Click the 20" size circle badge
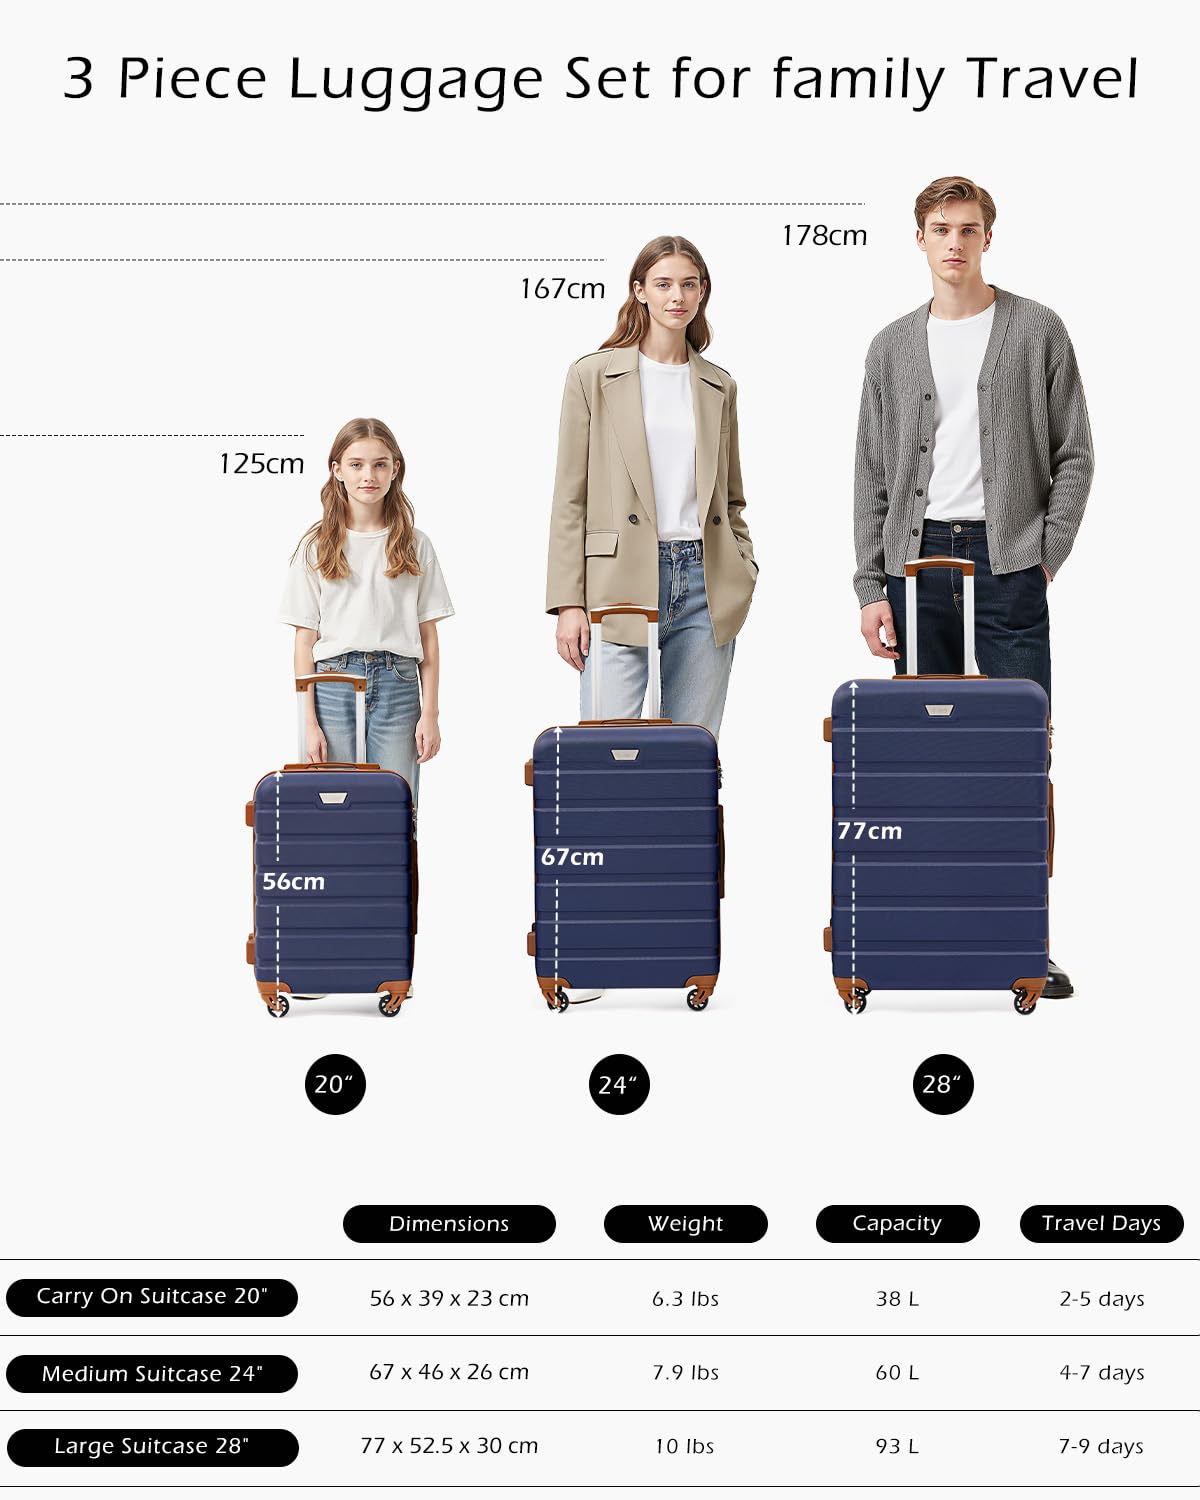 [335, 1084]
